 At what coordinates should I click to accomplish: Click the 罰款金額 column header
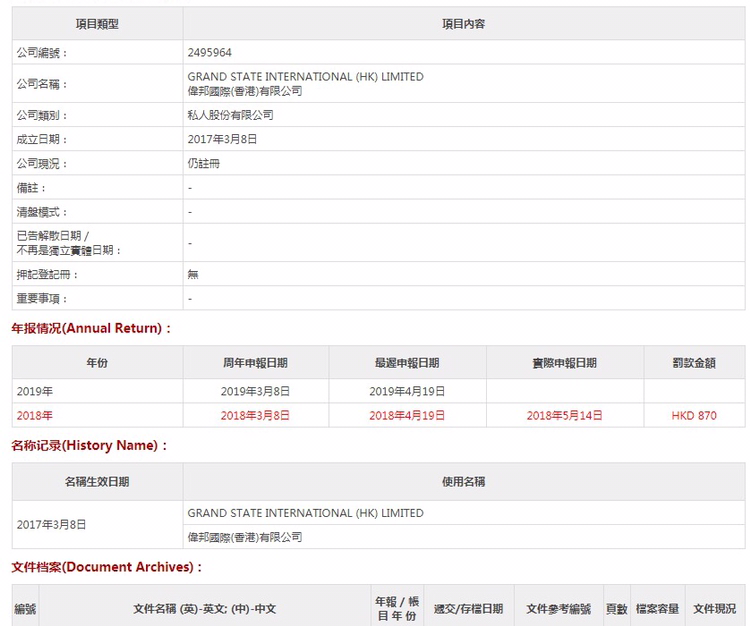[x=694, y=363]
